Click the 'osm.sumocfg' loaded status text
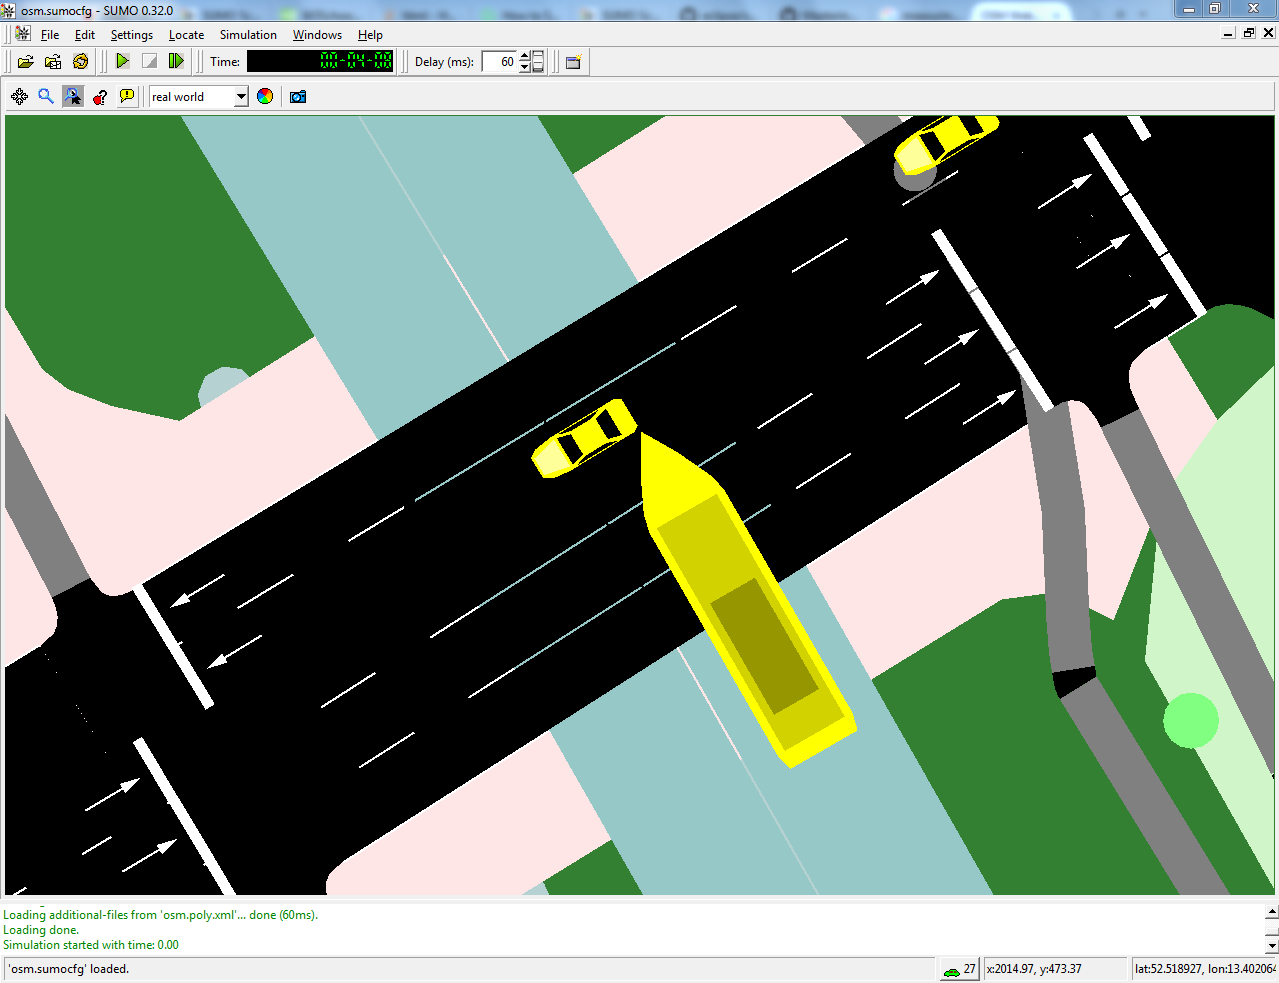The height and width of the screenshot is (983, 1279). (69, 969)
